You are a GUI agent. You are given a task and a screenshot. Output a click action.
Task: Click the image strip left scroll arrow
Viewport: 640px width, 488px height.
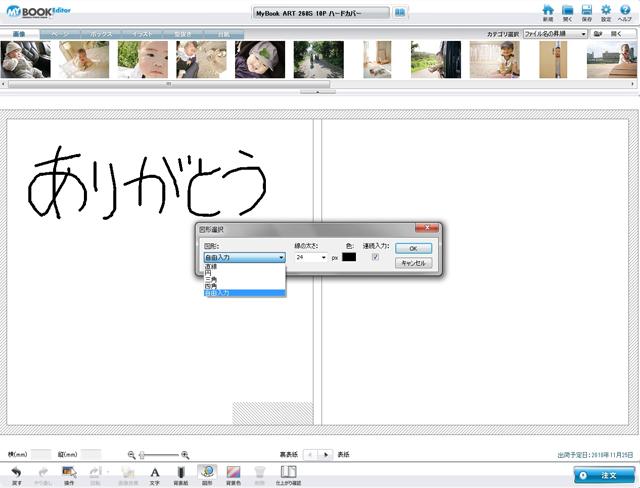coord(3,84)
